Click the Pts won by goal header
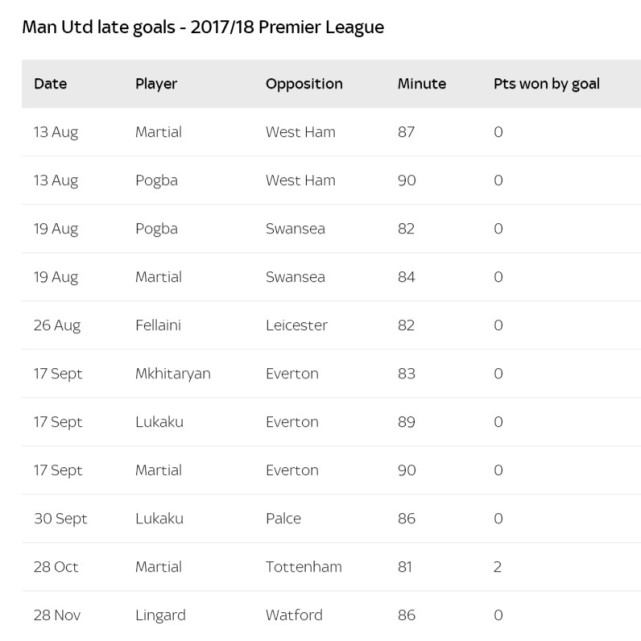This screenshot has width=641, height=641. point(546,84)
